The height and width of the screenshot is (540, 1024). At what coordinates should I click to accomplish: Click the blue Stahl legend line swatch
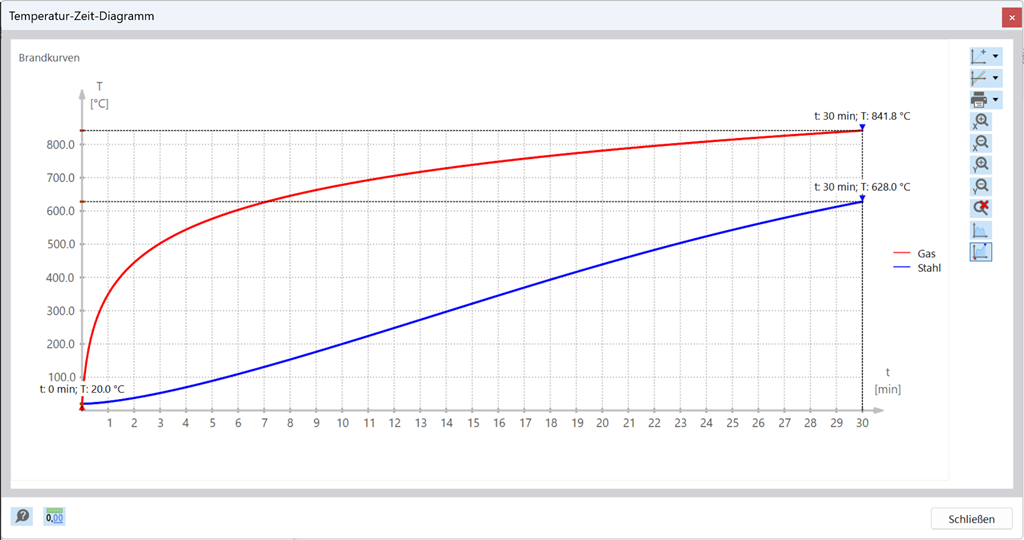tap(902, 267)
